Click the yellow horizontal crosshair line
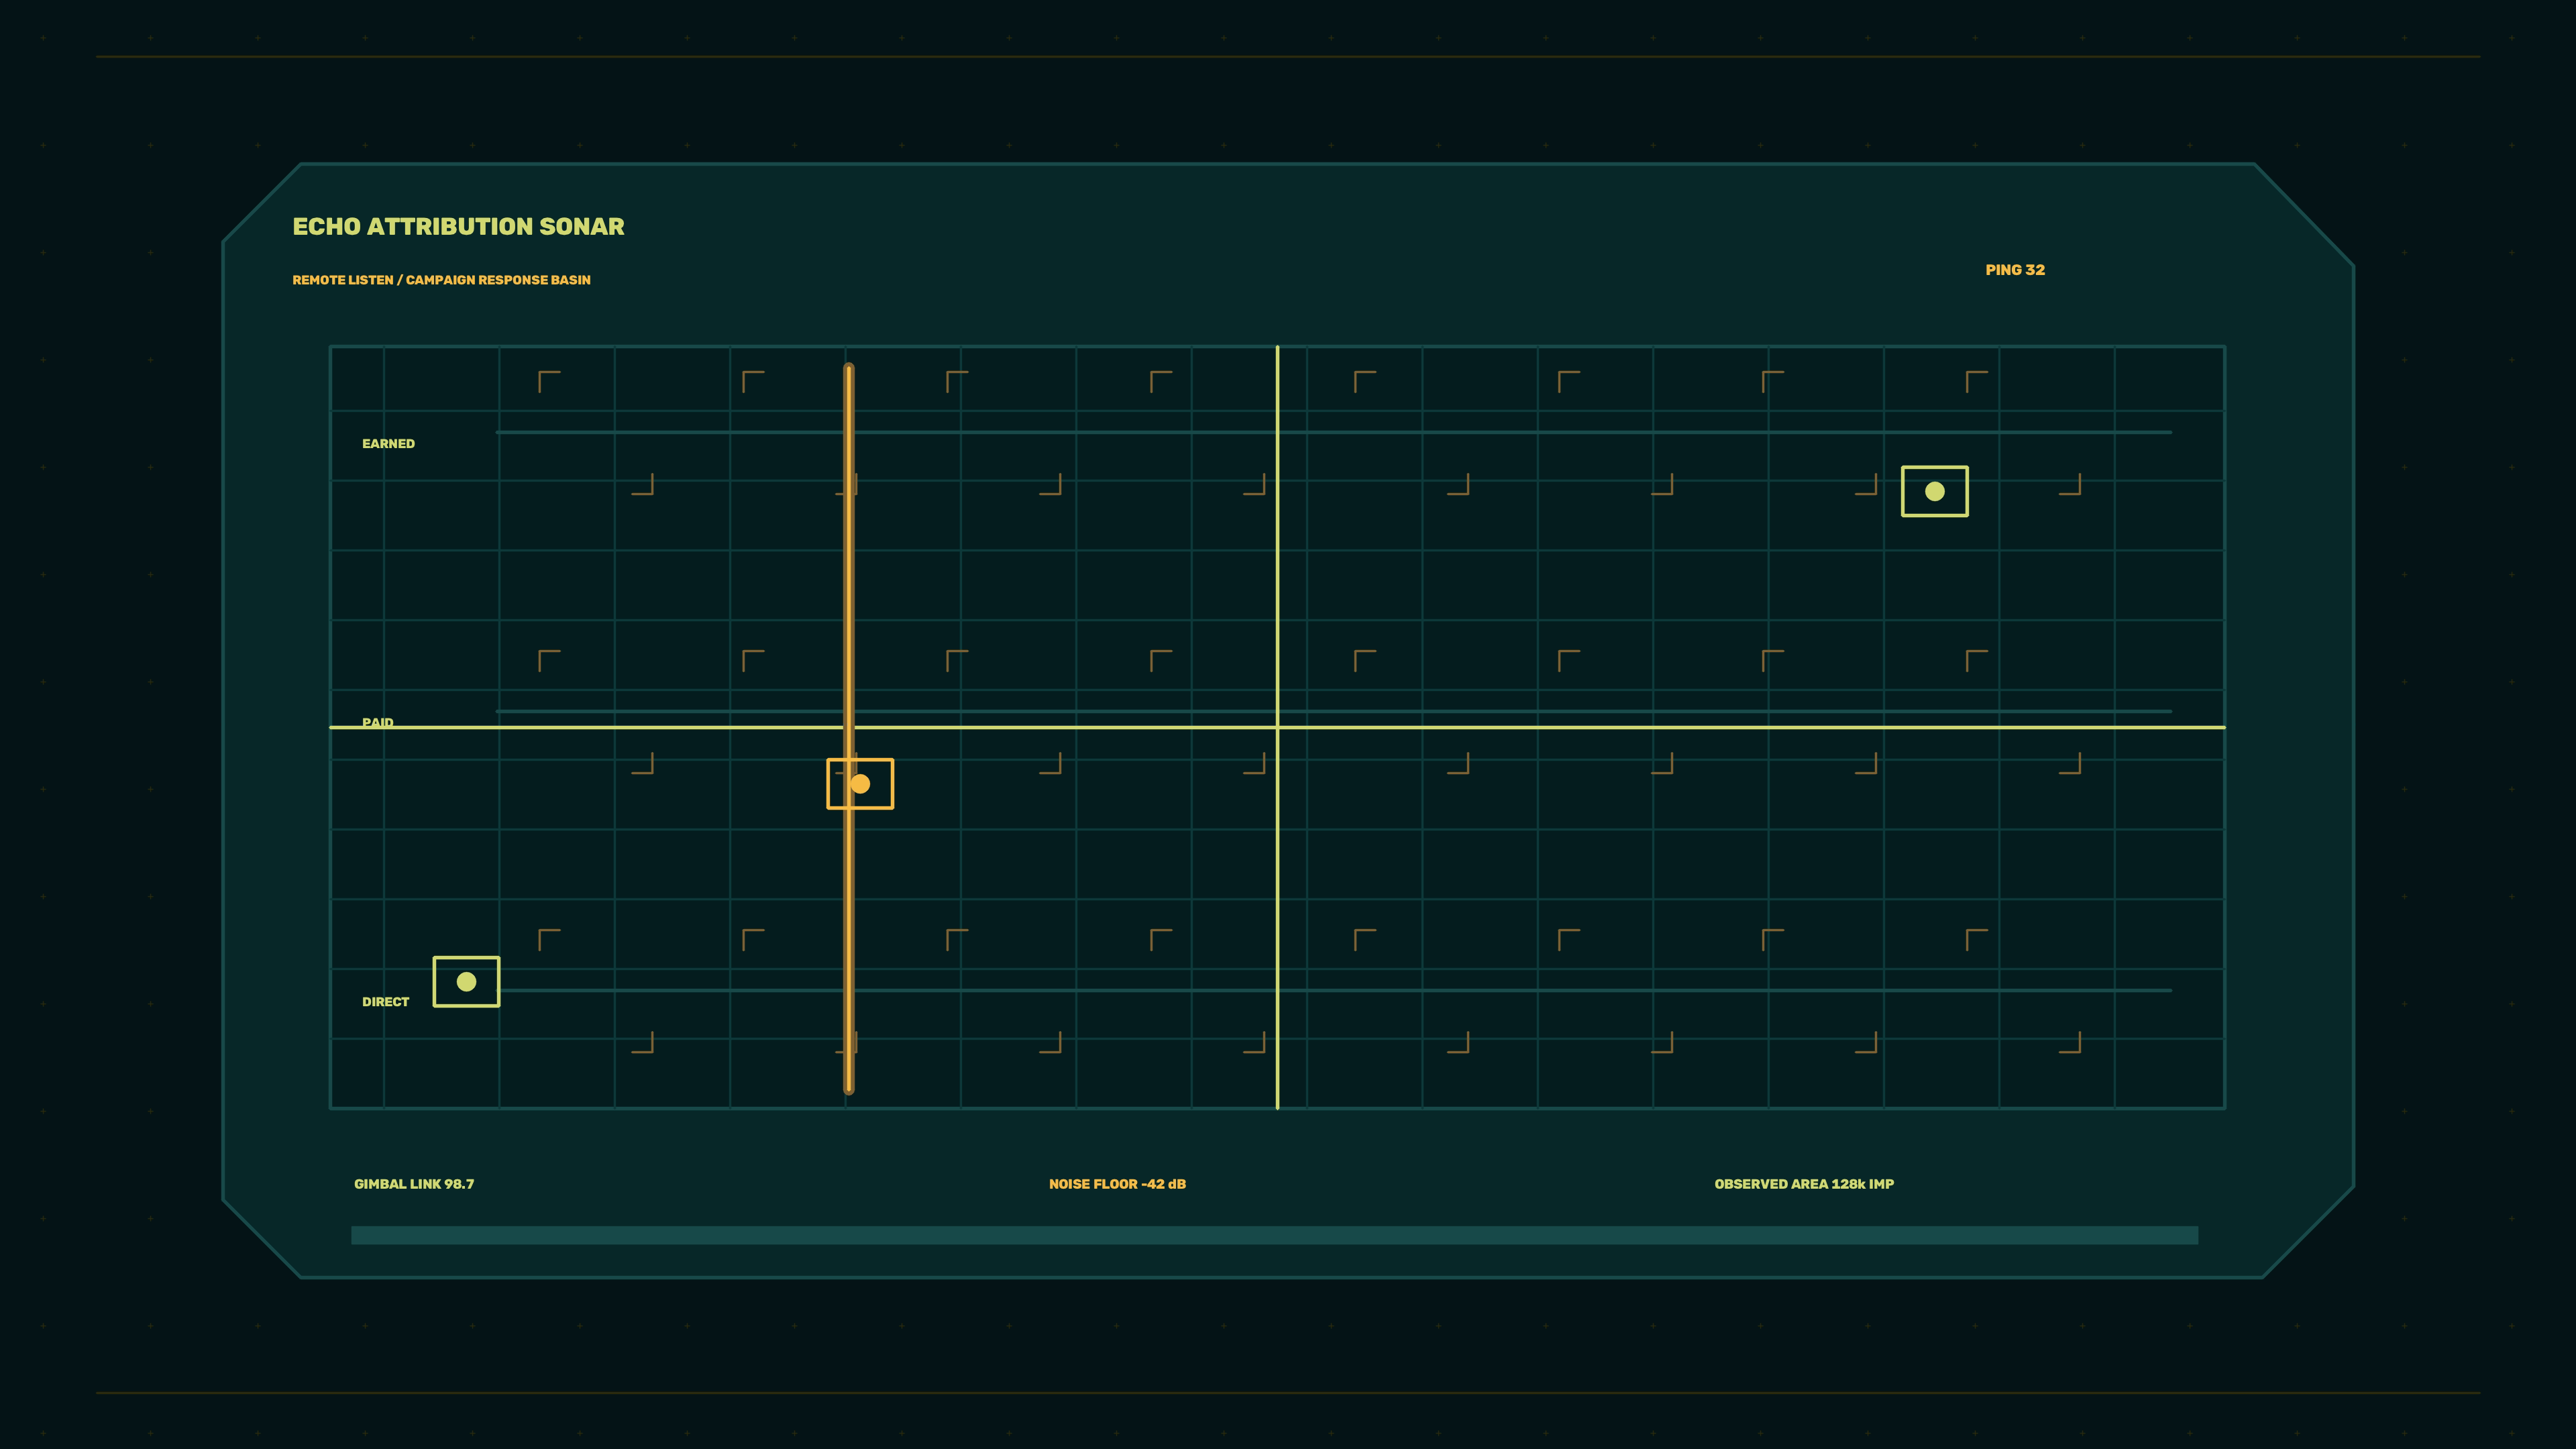2576x1449 pixels. [1277, 727]
